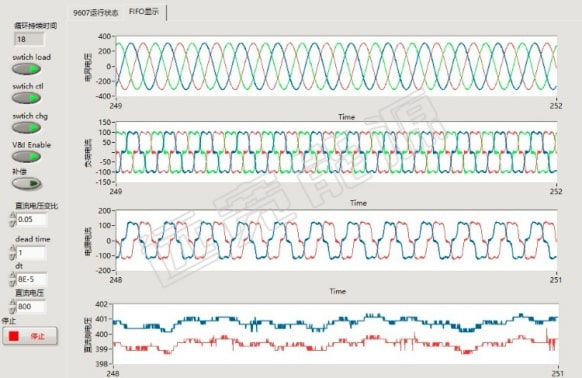Click the DC-side voltage chart at bottom
582x378 pixels.
(336, 334)
